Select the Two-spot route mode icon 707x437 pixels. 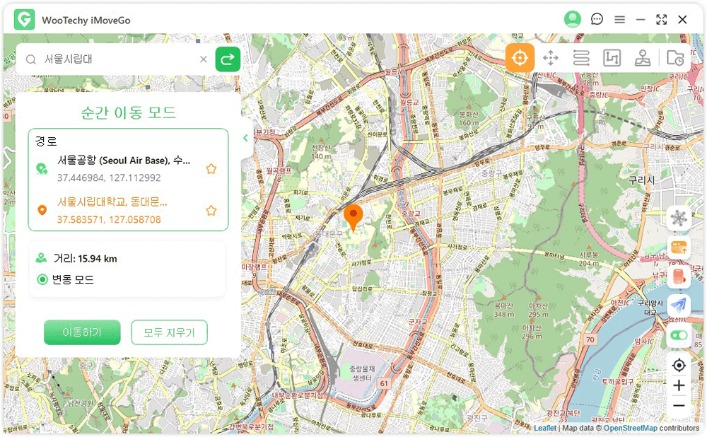(x=581, y=58)
